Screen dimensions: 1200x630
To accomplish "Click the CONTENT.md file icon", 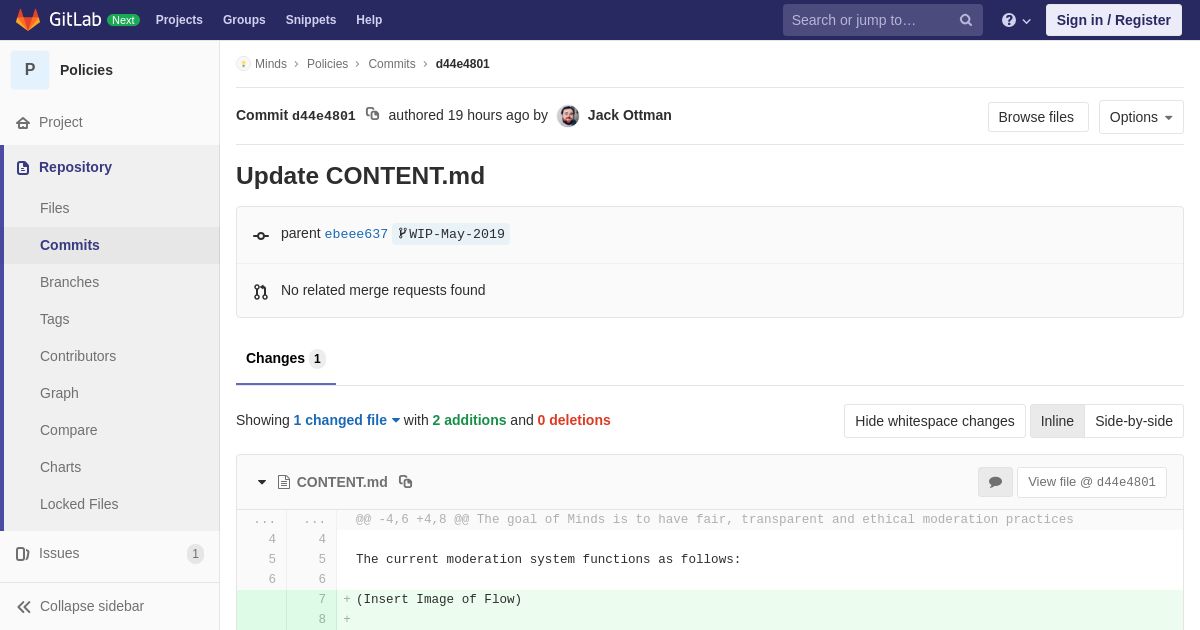I will [x=284, y=482].
